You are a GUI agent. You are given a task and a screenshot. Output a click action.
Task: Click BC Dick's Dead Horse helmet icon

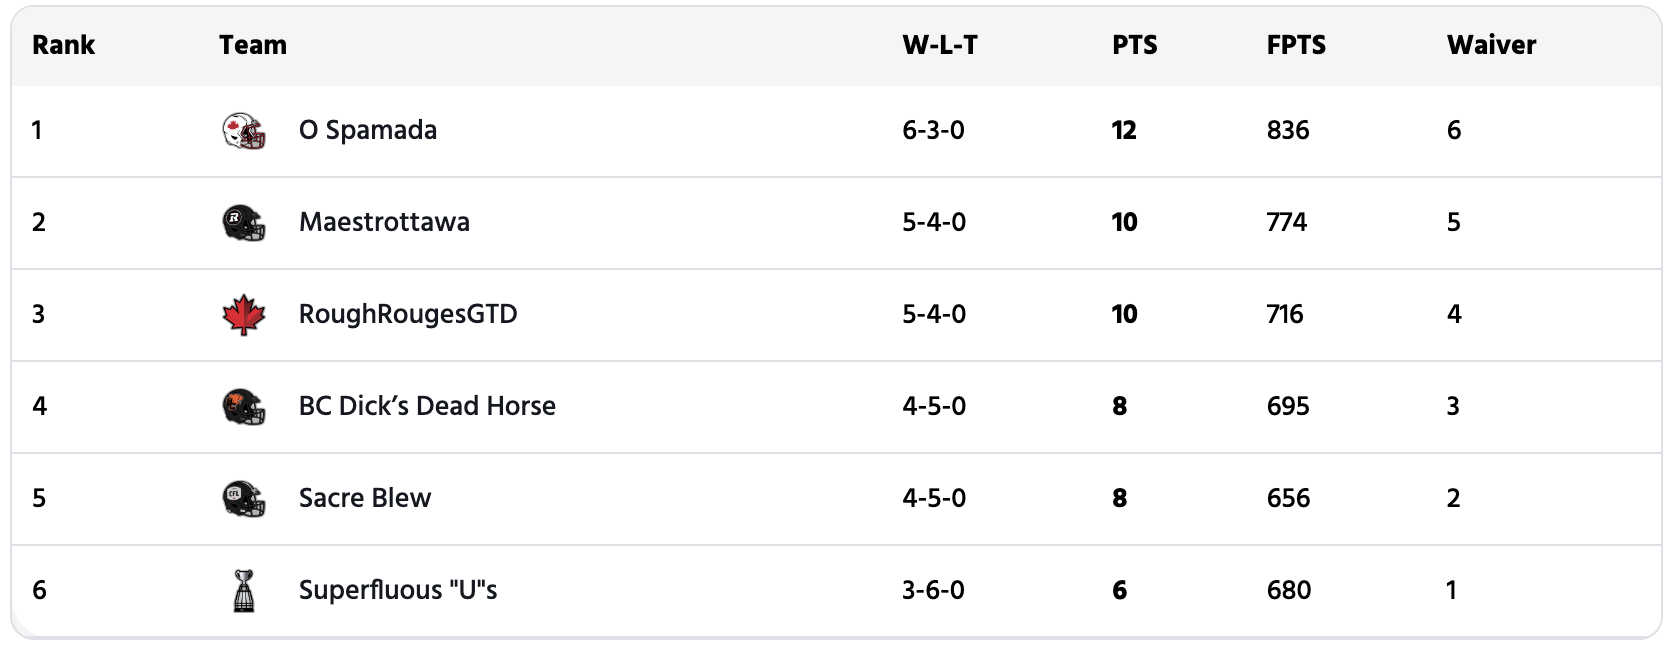click(243, 406)
